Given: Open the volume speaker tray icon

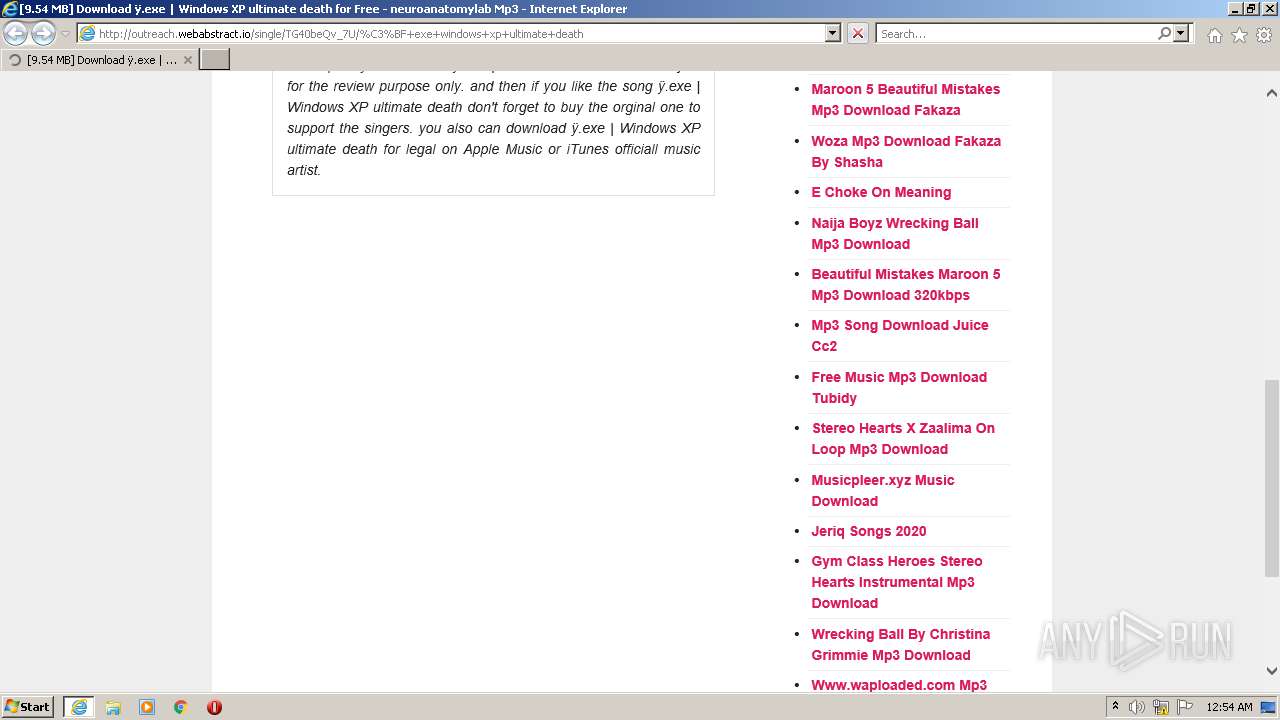Looking at the screenshot, I should click(1137, 707).
